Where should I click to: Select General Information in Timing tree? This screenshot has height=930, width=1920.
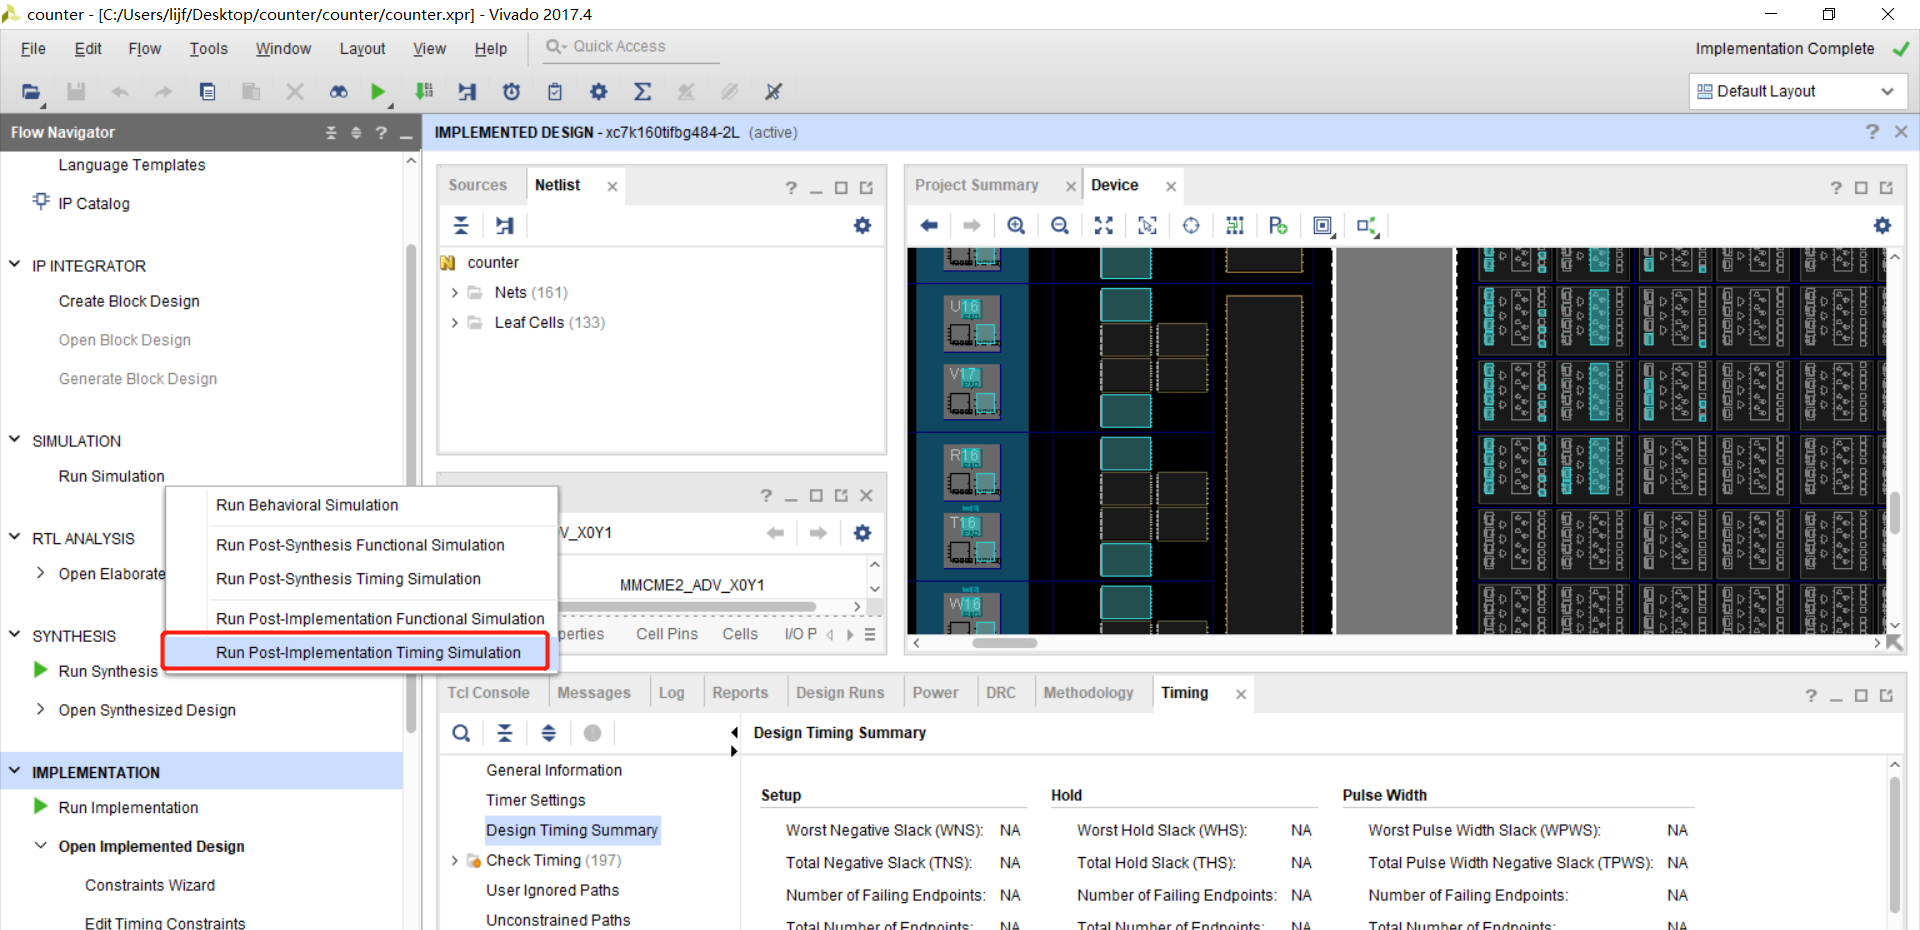(554, 770)
